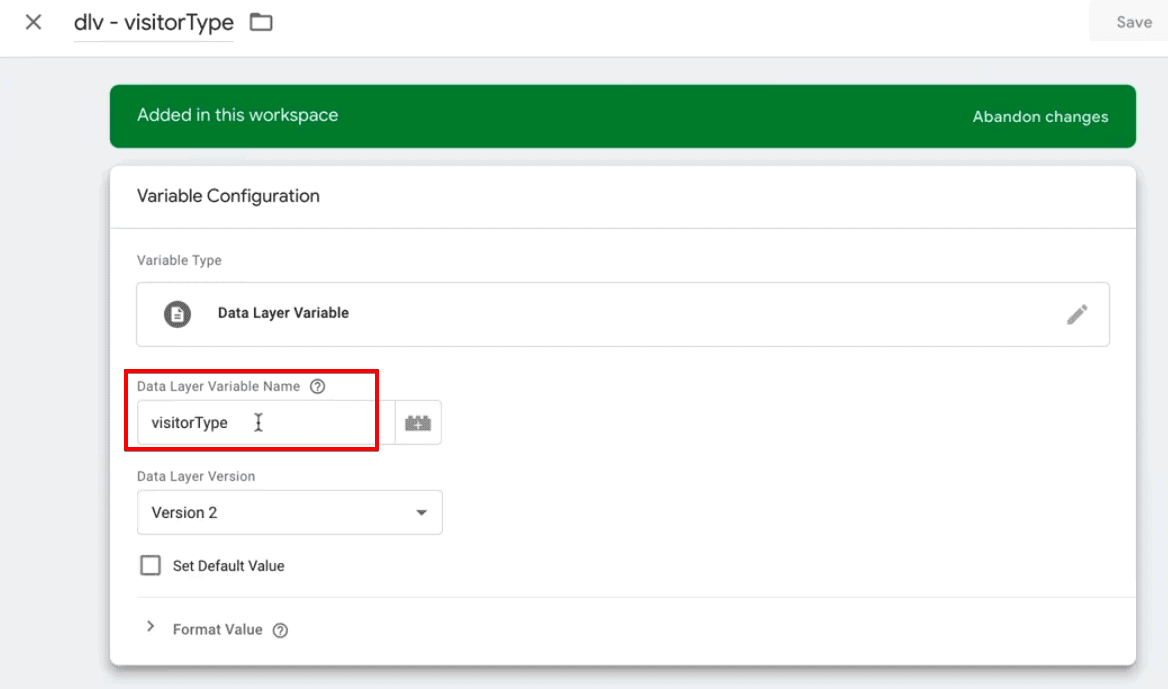Click Abandon changes in the workspace banner
This screenshot has height=689, width=1168.
click(1040, 116)
